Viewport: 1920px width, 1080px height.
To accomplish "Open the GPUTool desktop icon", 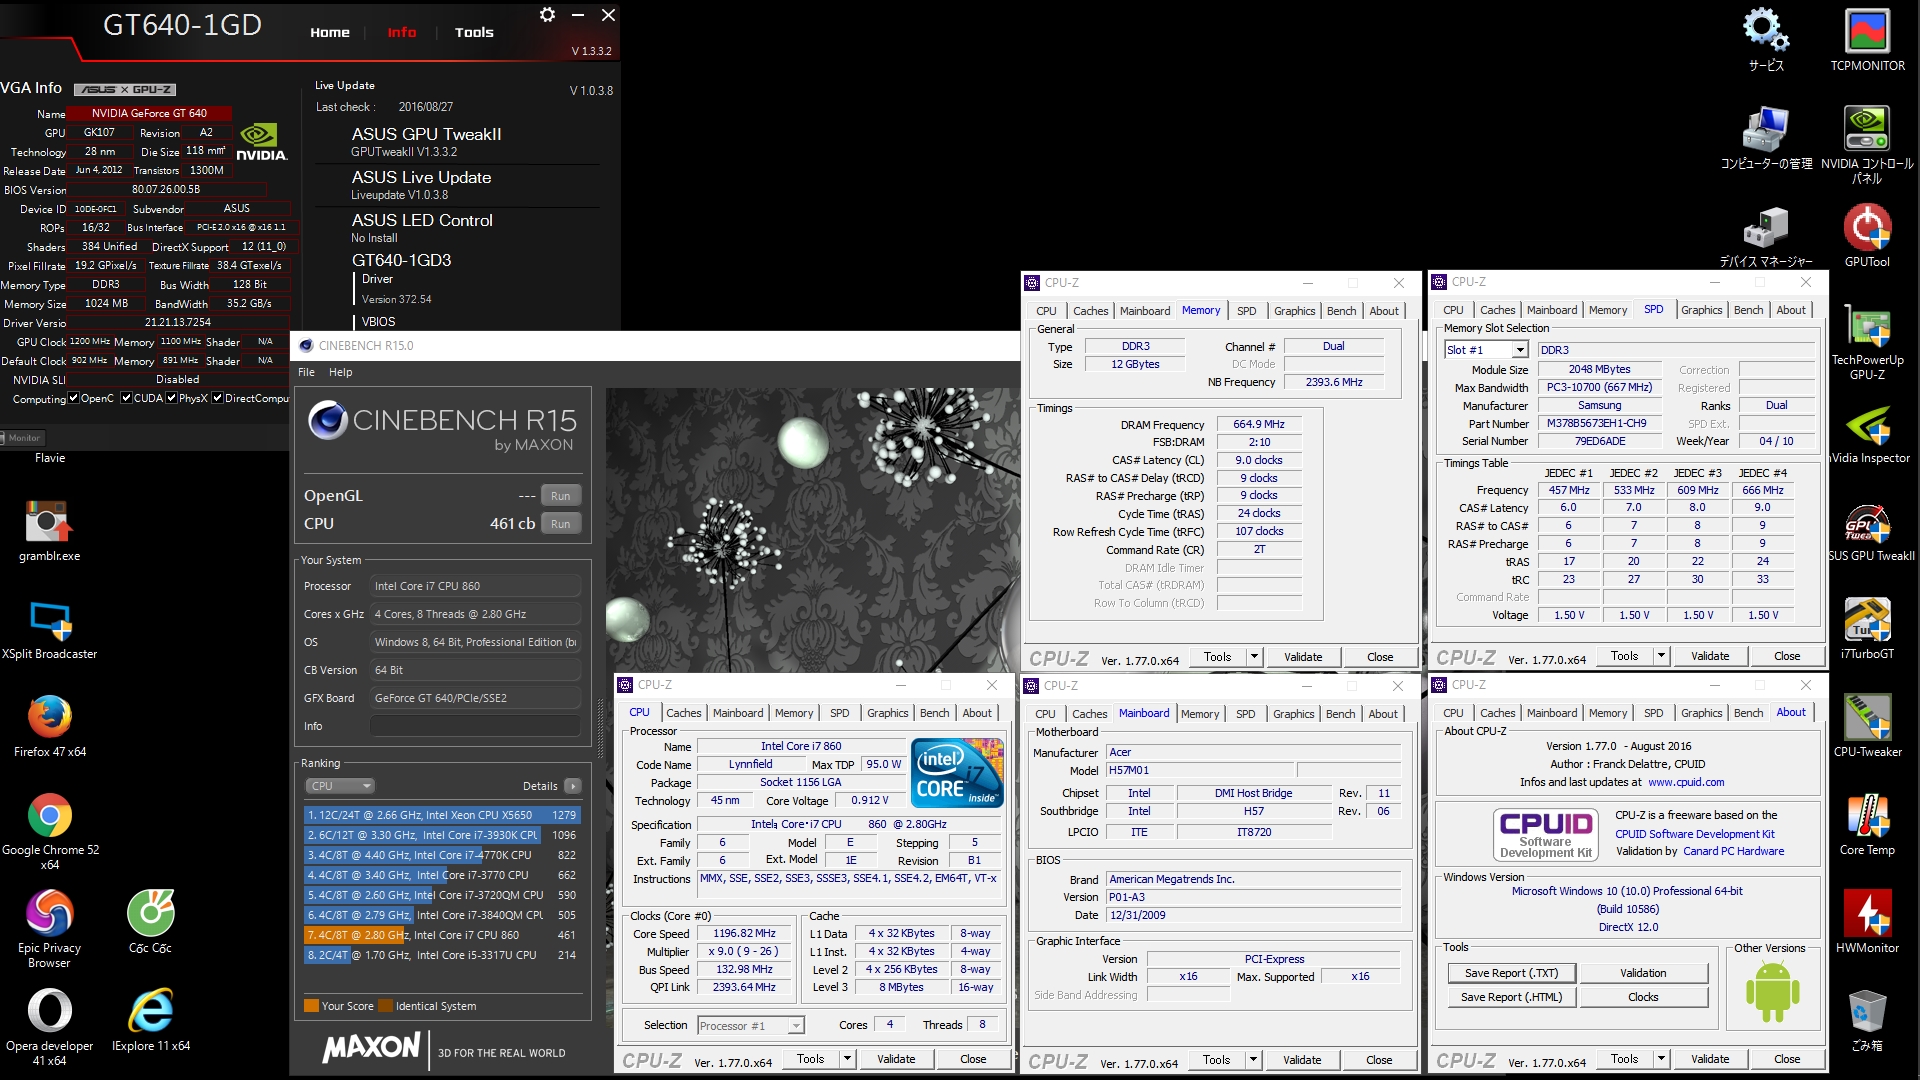I will click(1867, 235).
